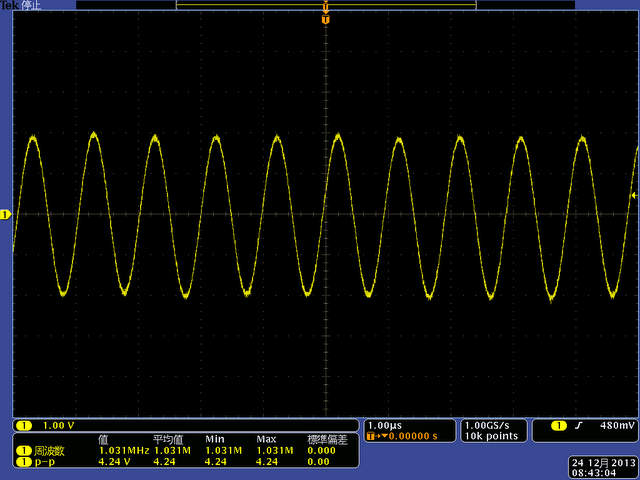Click the channel 1 badge beside p-p
This screenshot has width=640, height=480.
22,462
